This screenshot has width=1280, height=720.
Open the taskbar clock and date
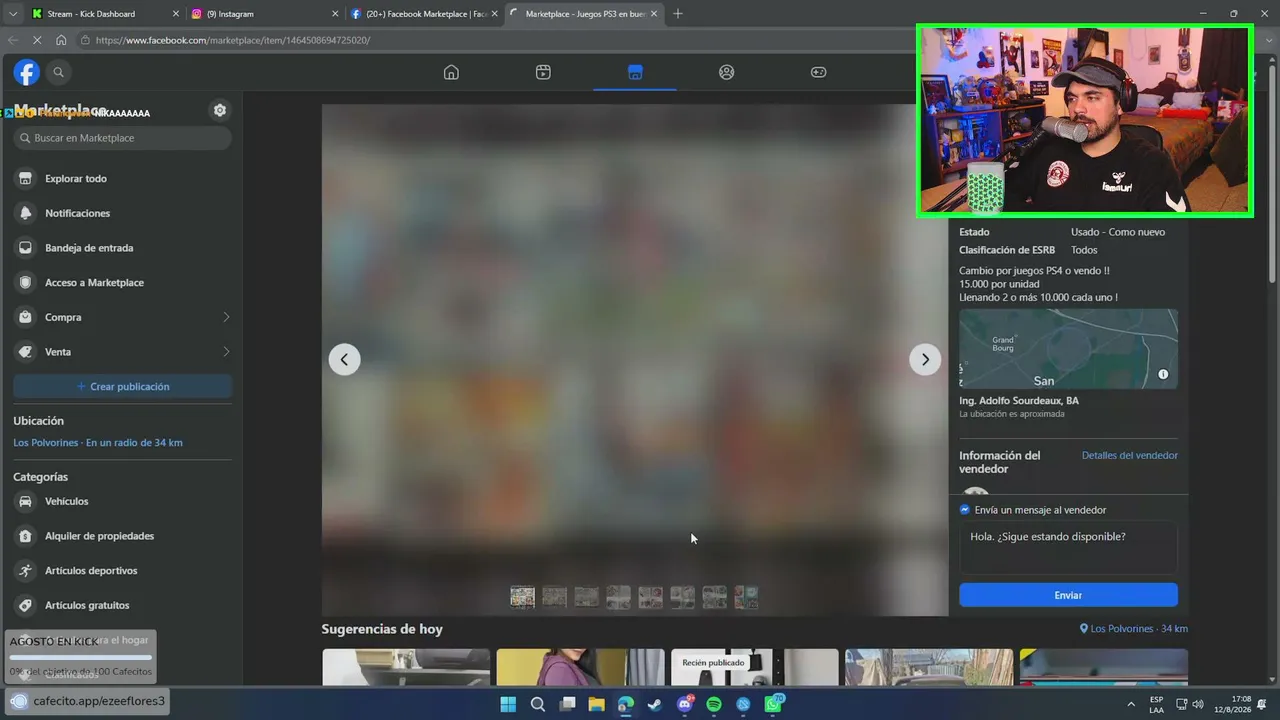pyautogui.click(x=1233, y=704)
